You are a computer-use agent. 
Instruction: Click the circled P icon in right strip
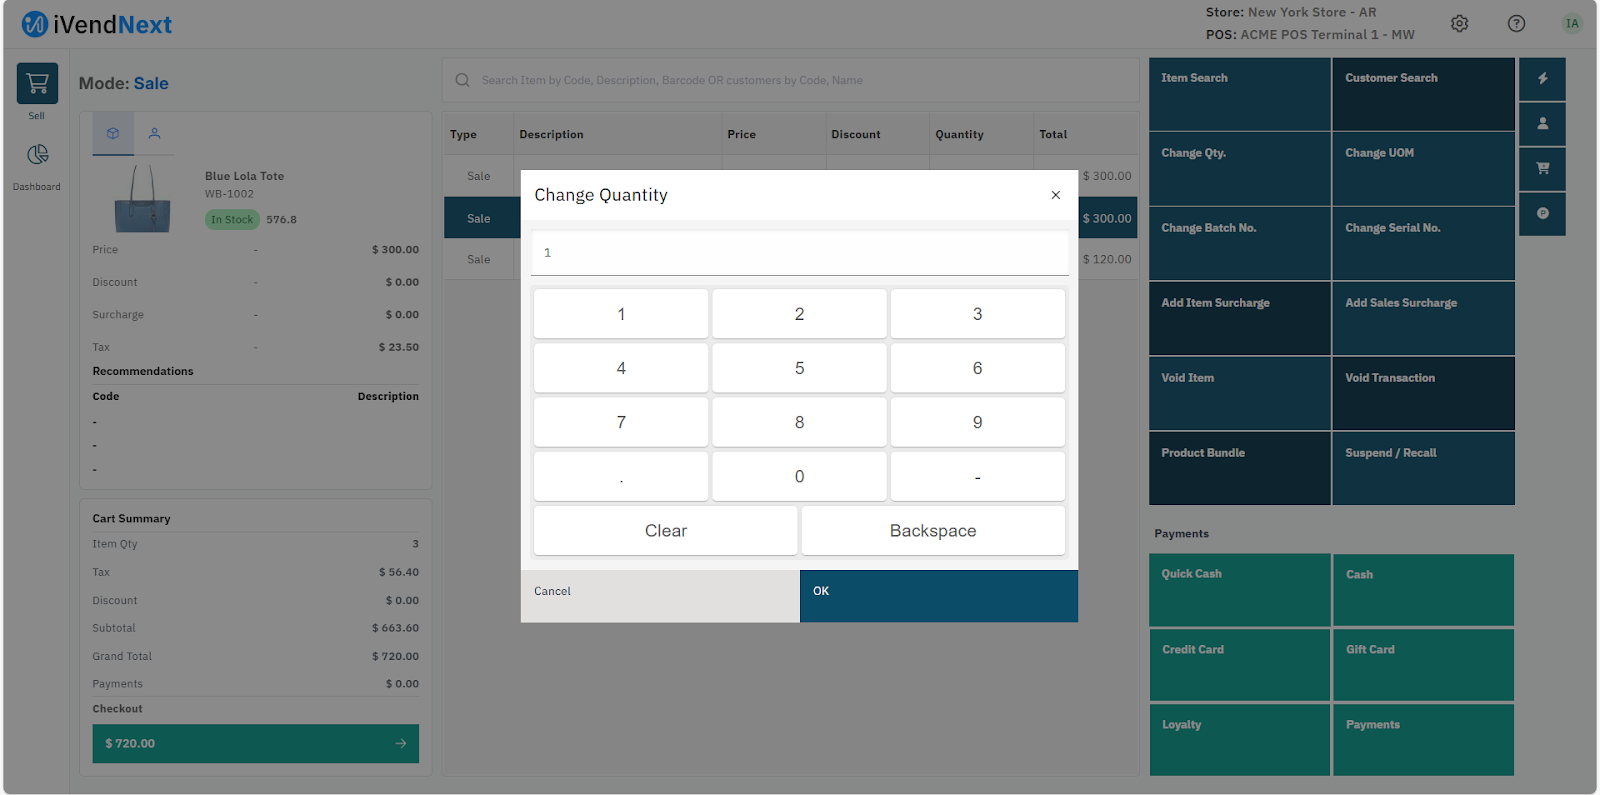pyautogui.click(x=1542, y=213)
